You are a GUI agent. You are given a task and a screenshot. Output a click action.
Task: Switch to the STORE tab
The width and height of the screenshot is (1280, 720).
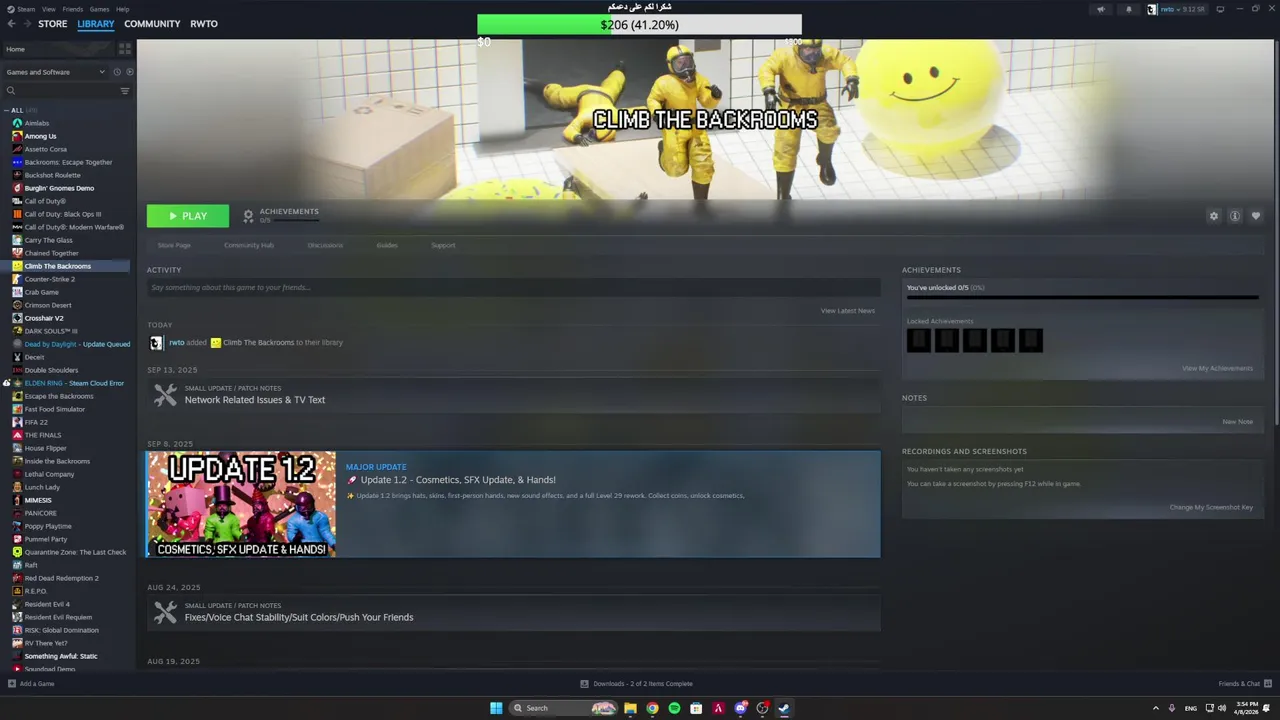pos(53,24)
